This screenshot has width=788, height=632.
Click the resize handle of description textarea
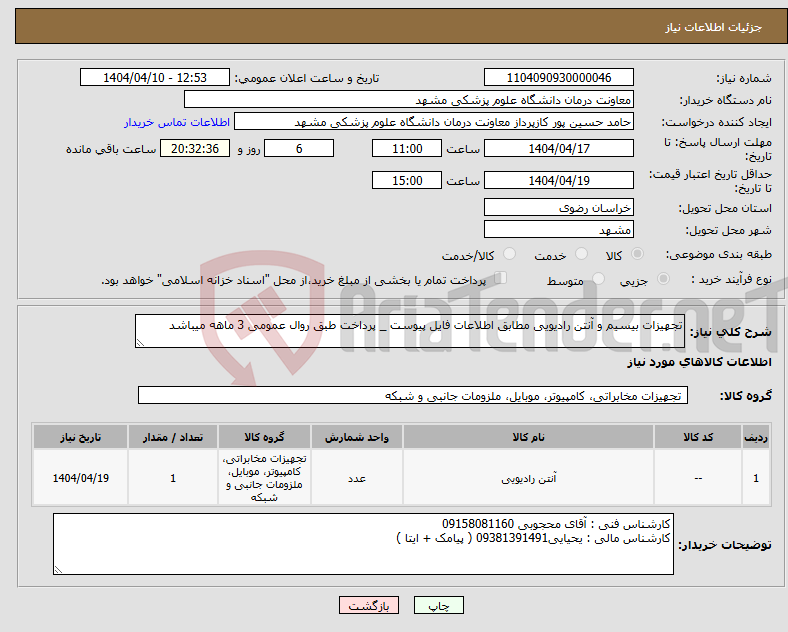click(140, 343)
